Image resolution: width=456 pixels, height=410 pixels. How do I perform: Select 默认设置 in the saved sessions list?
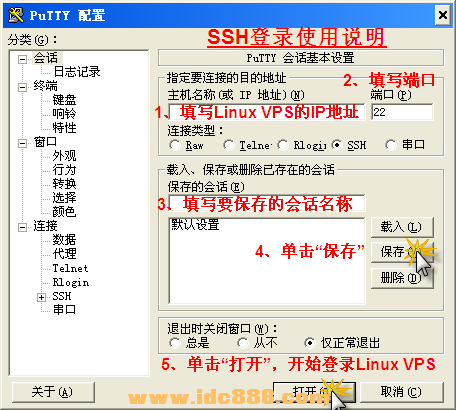(x=195, y=225)
